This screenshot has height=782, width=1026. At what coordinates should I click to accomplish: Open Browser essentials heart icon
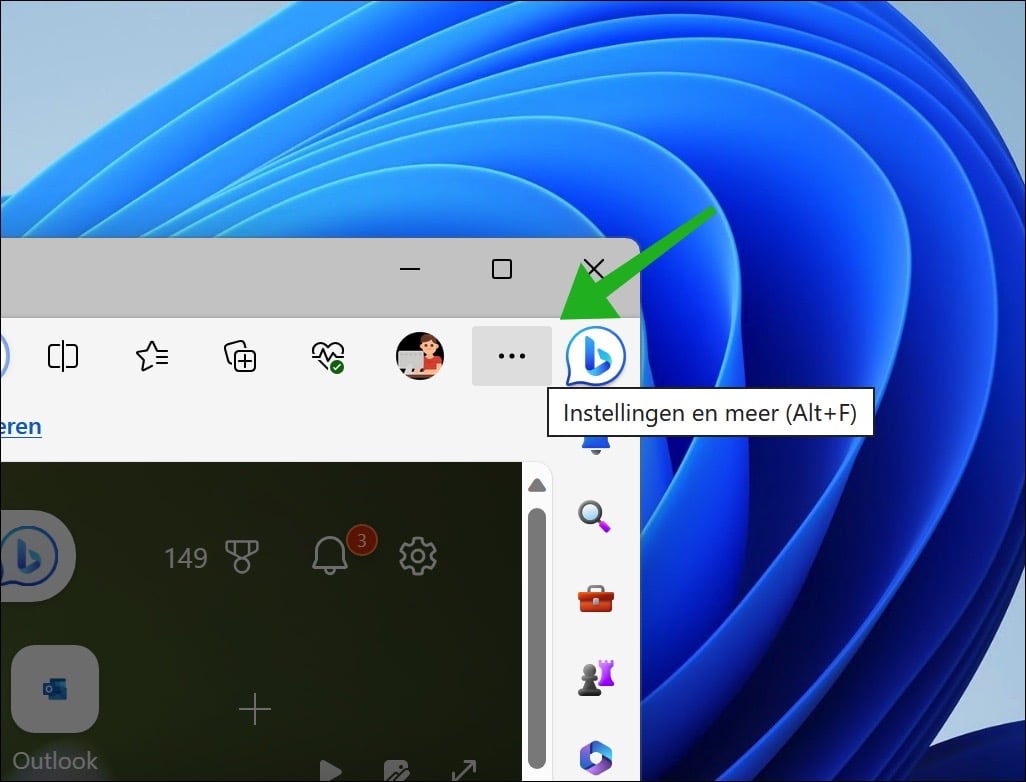coord(327,356)
